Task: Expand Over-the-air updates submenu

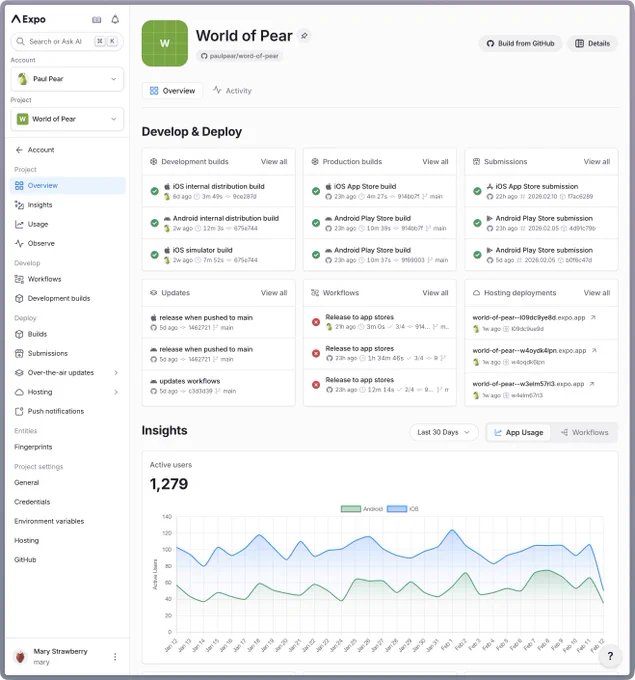Action: pos(116,373)
